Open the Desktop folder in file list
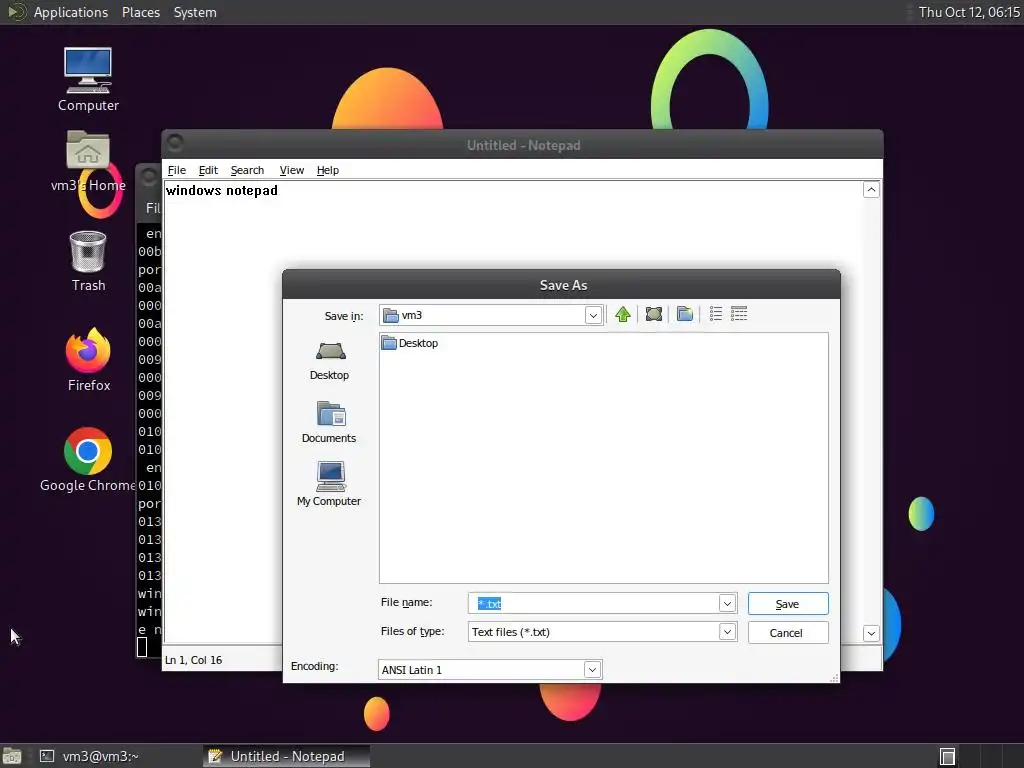The width and height of the screenshot is (1024, 768). (x=410, y=343)
